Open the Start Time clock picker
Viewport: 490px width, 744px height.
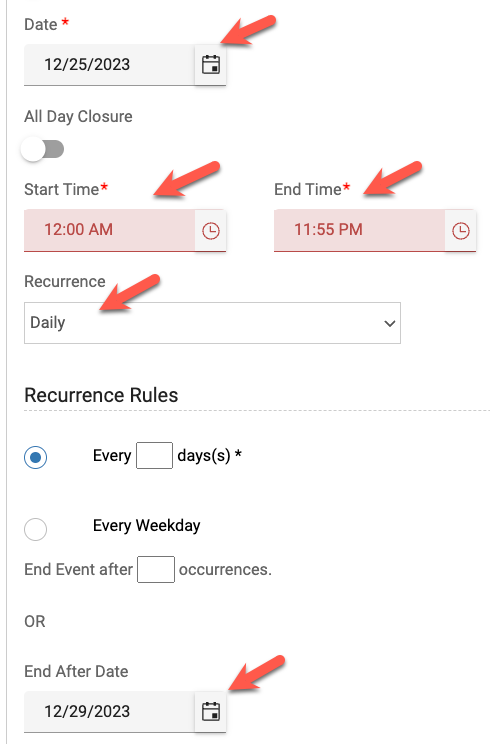[x=211, y=231]
